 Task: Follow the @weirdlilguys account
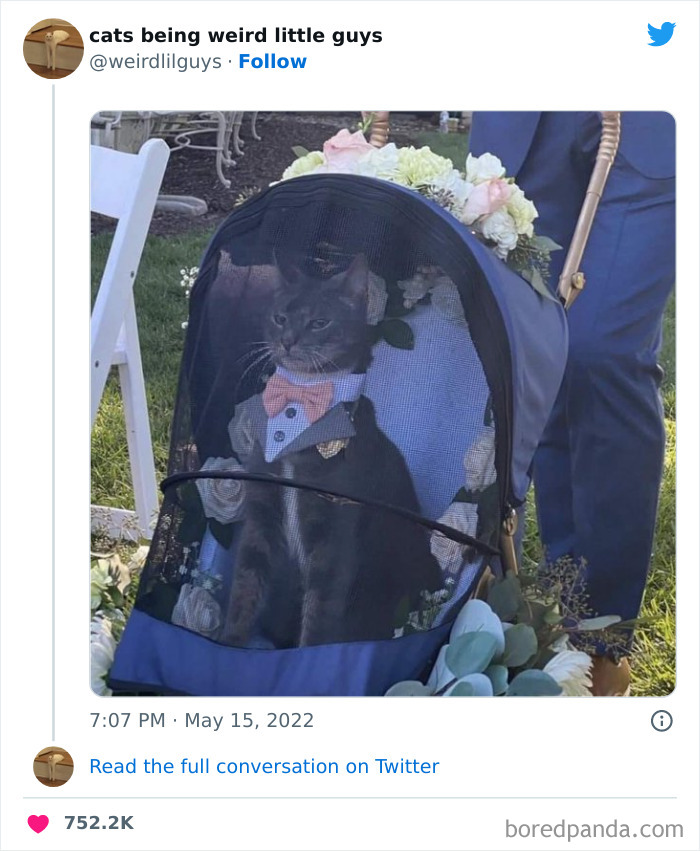pyautogui.click(x=272, y=61)
